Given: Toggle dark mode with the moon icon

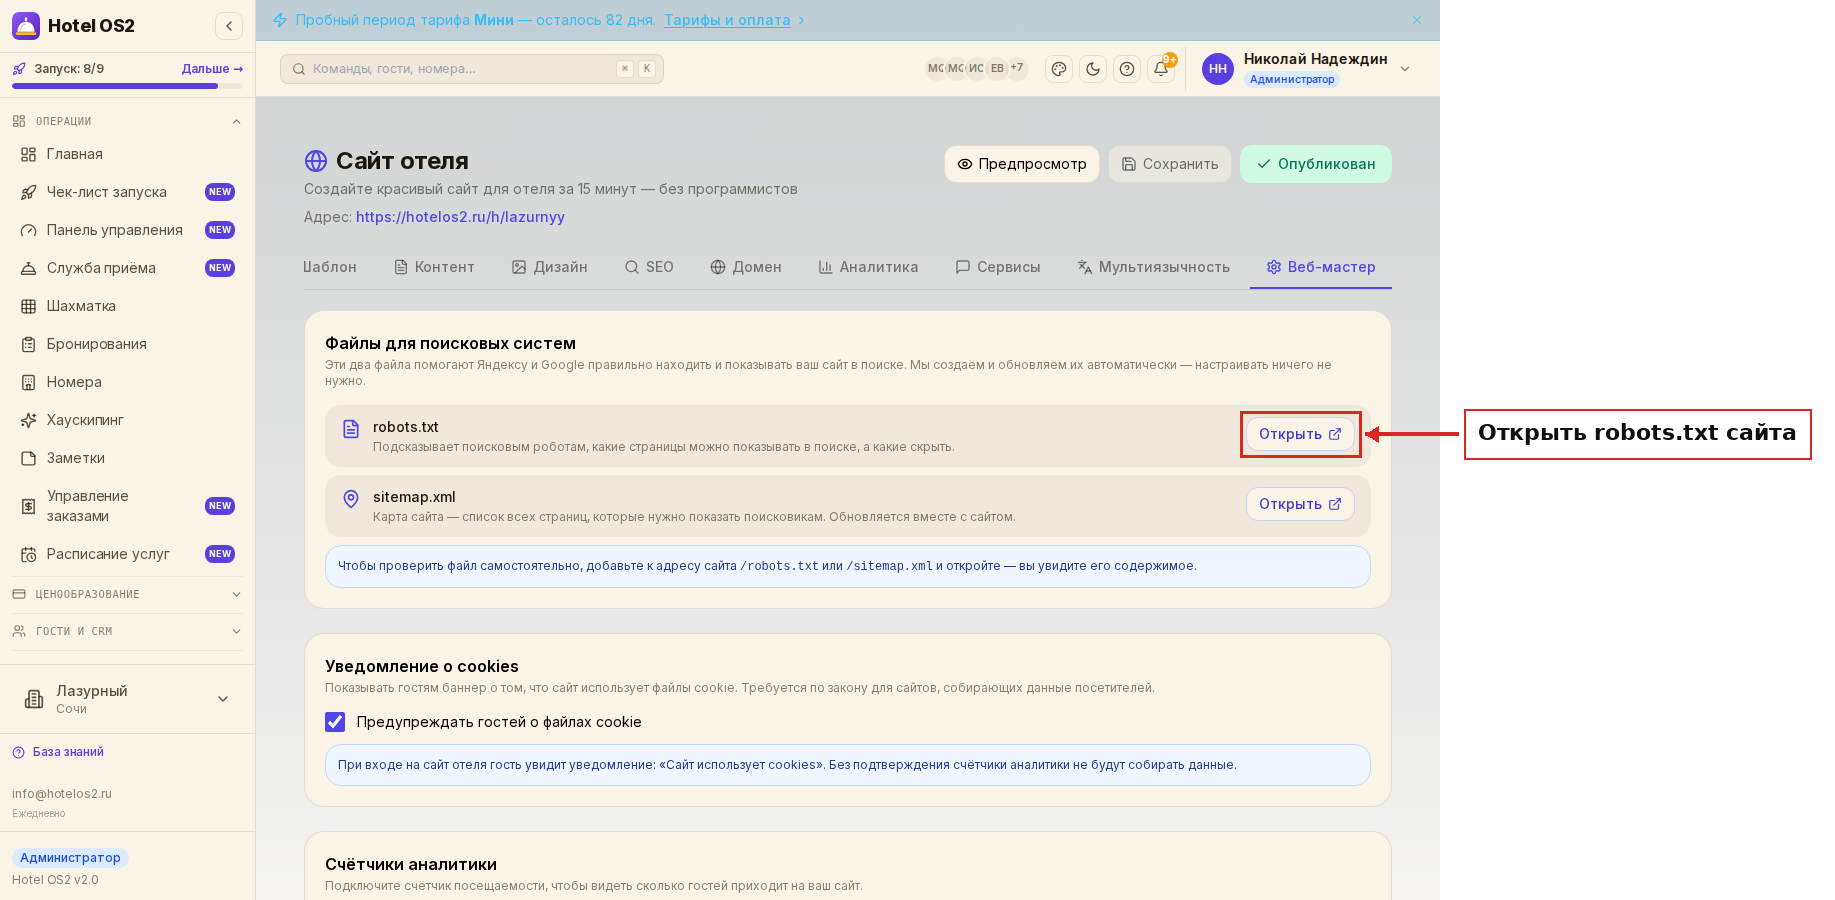Looking at the screenshot, I should click(1093, 69).
